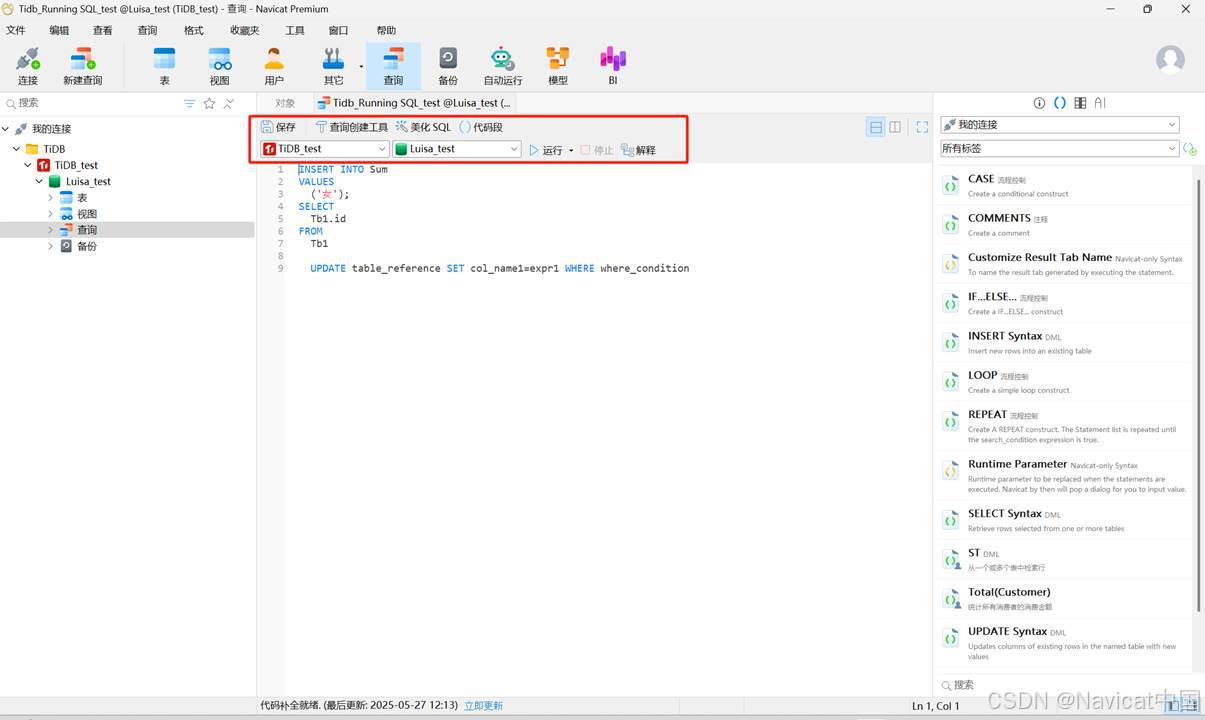Open the 备份 (Backup) toolbar icon
Viewport: 1205px width, 720px height.
pos(448,66)
